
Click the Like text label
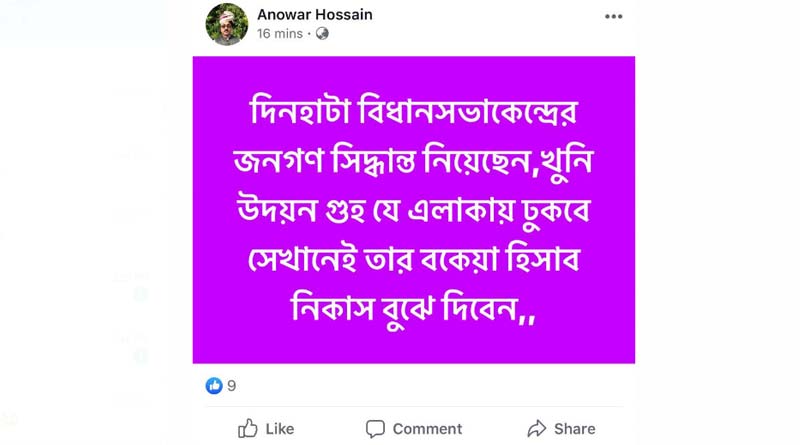click(x=280, y=429)
